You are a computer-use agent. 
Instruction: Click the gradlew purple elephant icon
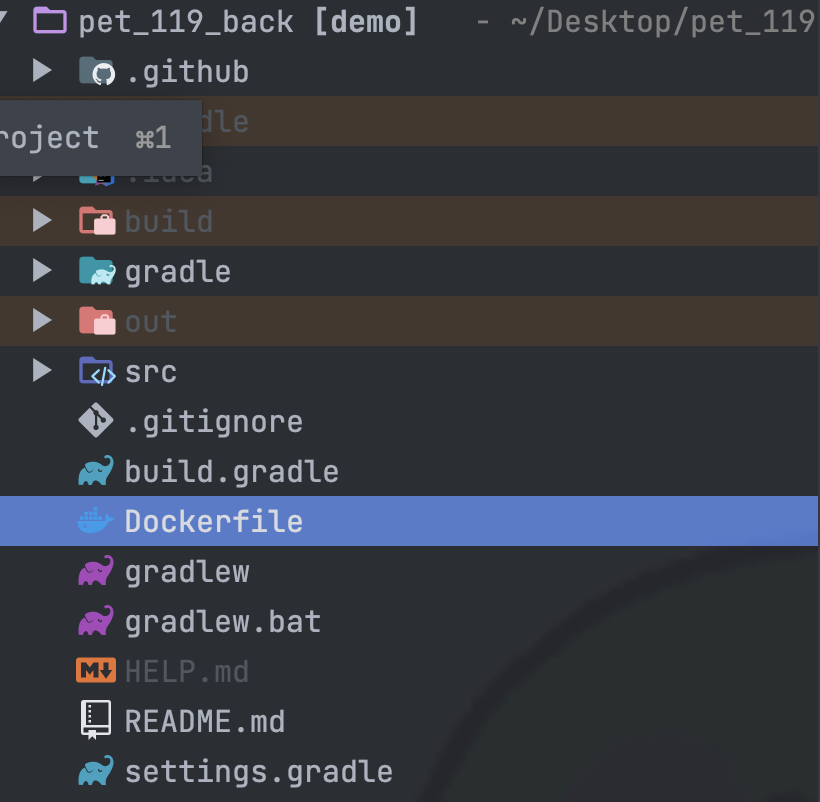pos(96,570)
